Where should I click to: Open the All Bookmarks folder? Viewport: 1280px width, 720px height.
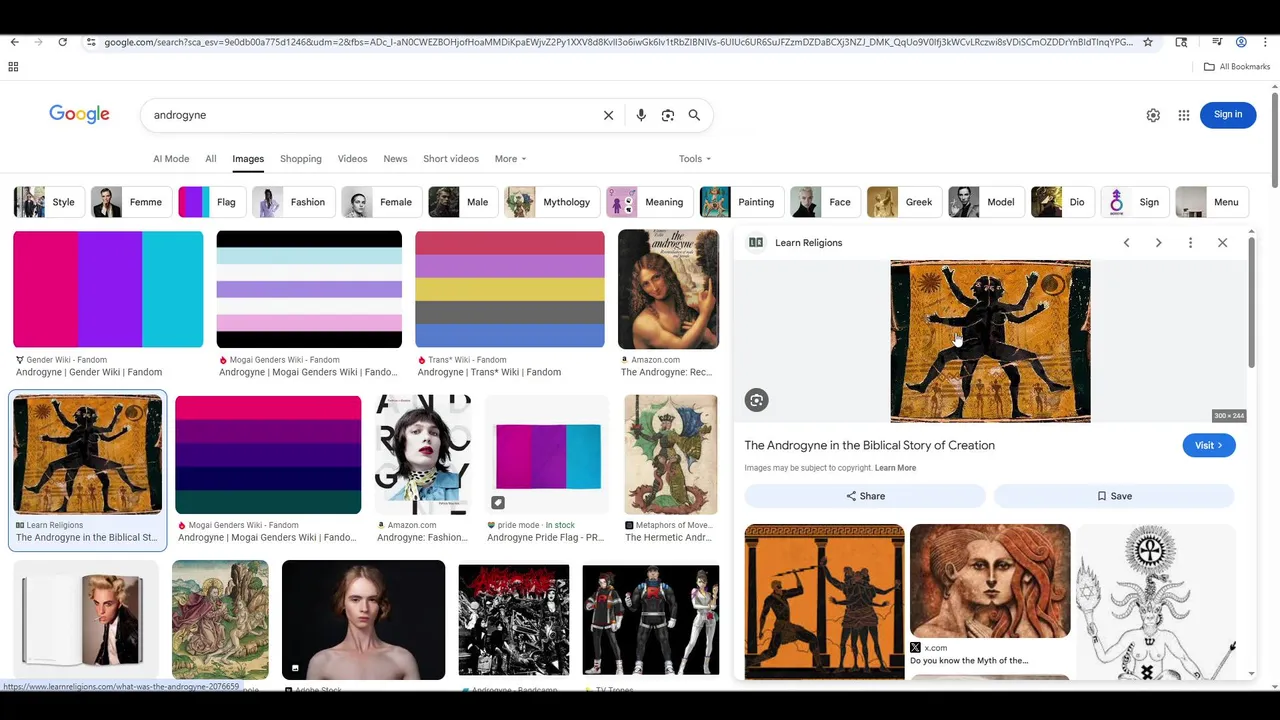1237,67
